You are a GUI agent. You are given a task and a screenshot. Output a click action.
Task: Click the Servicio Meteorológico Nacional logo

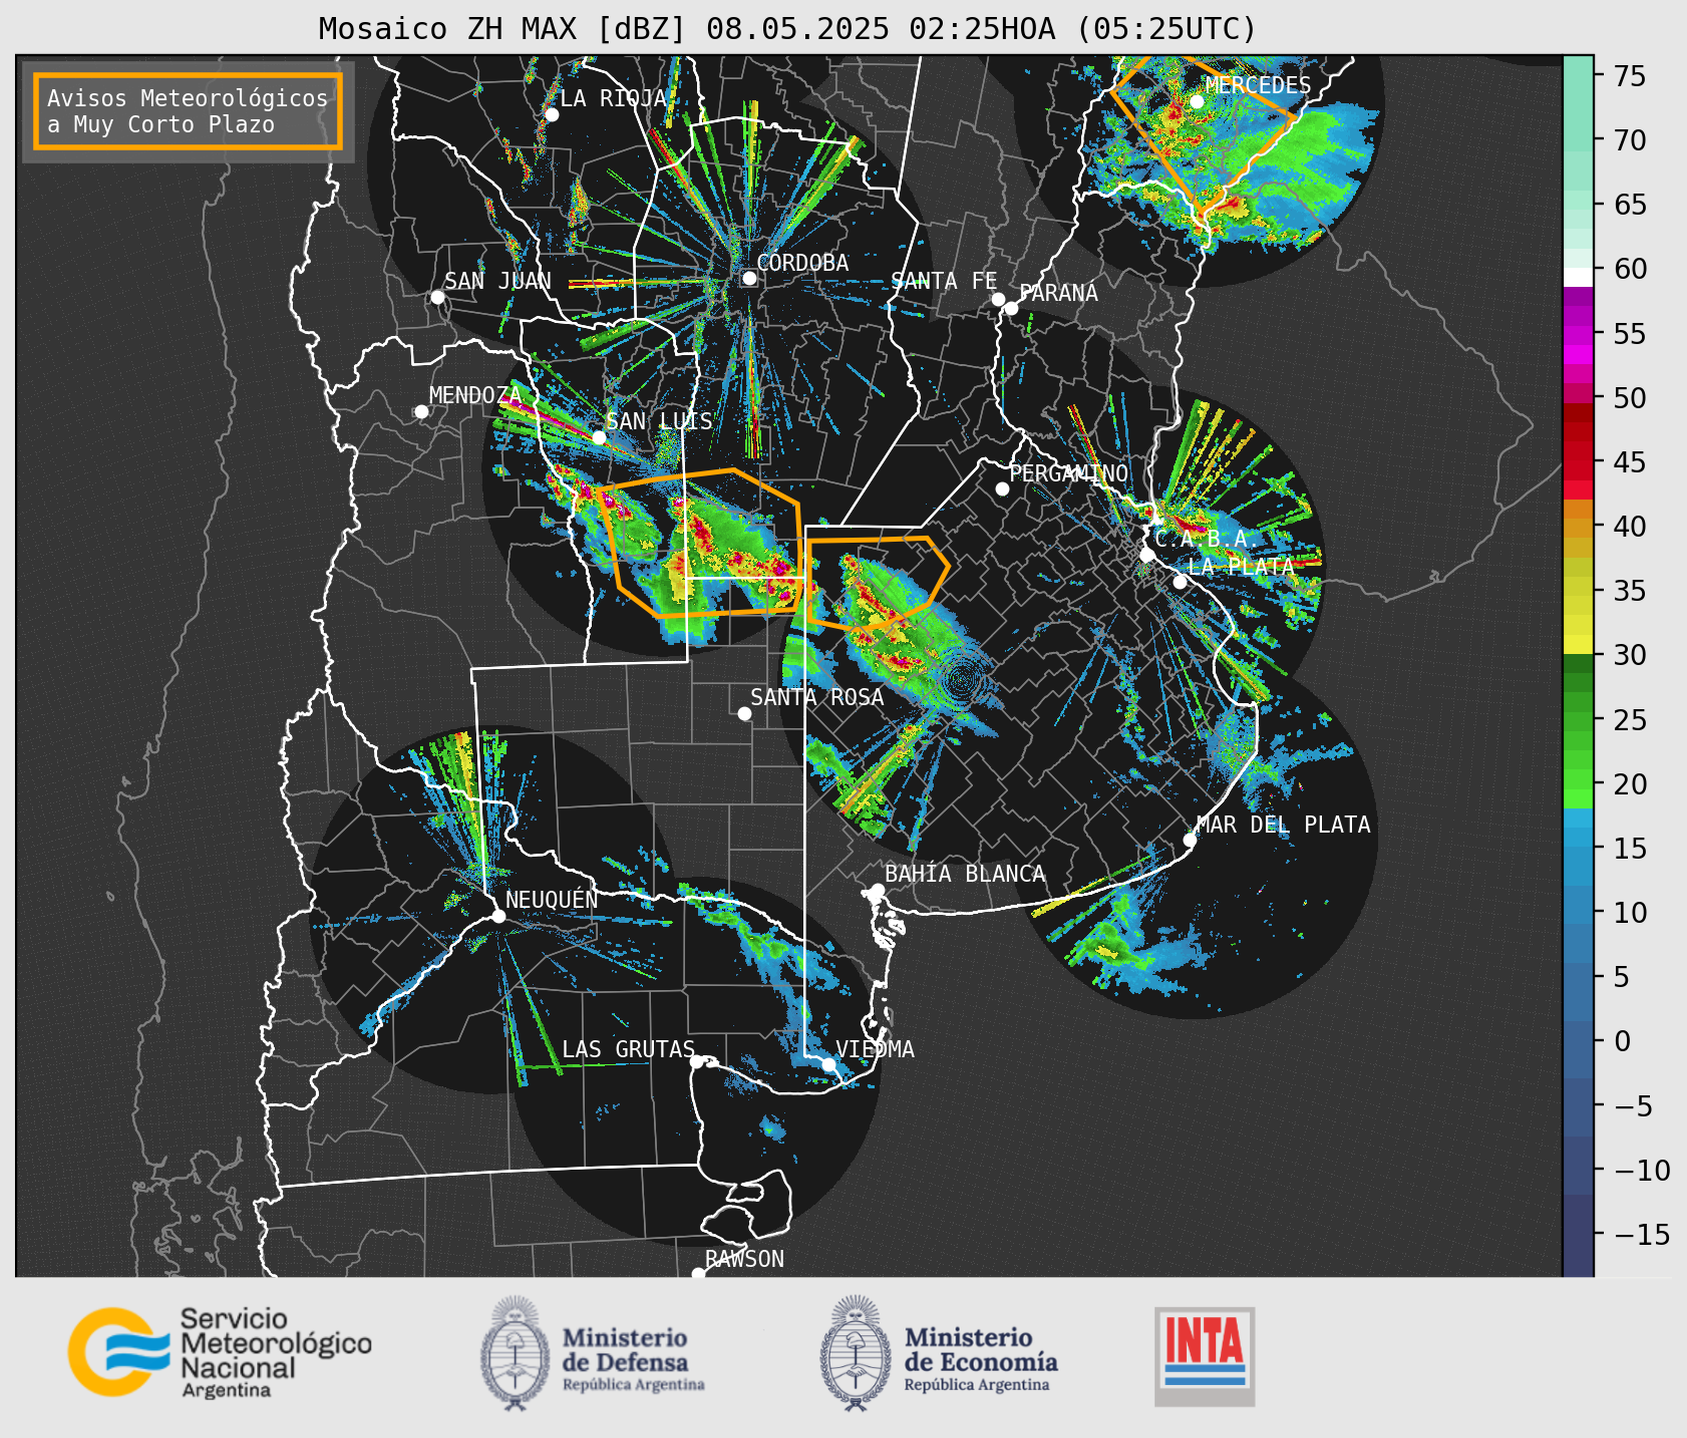click(219, 1352)
